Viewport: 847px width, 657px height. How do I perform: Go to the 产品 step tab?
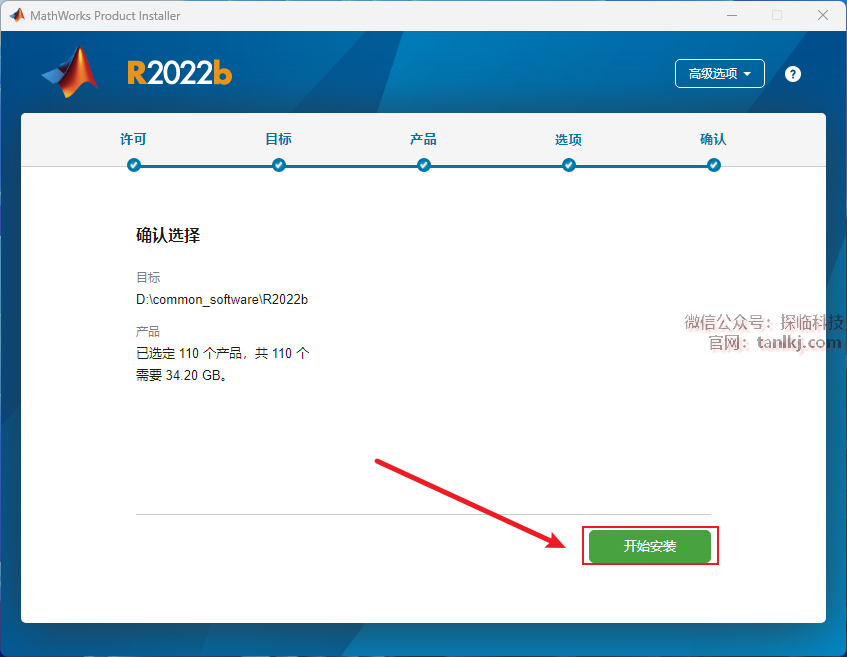[424, 139]
